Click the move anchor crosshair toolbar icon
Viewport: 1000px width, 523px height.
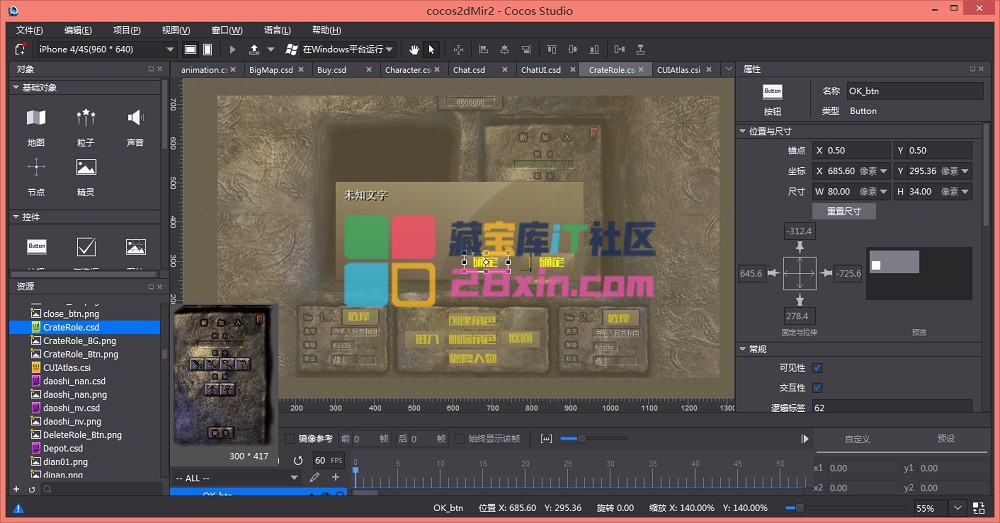click(x=459, y=49)
